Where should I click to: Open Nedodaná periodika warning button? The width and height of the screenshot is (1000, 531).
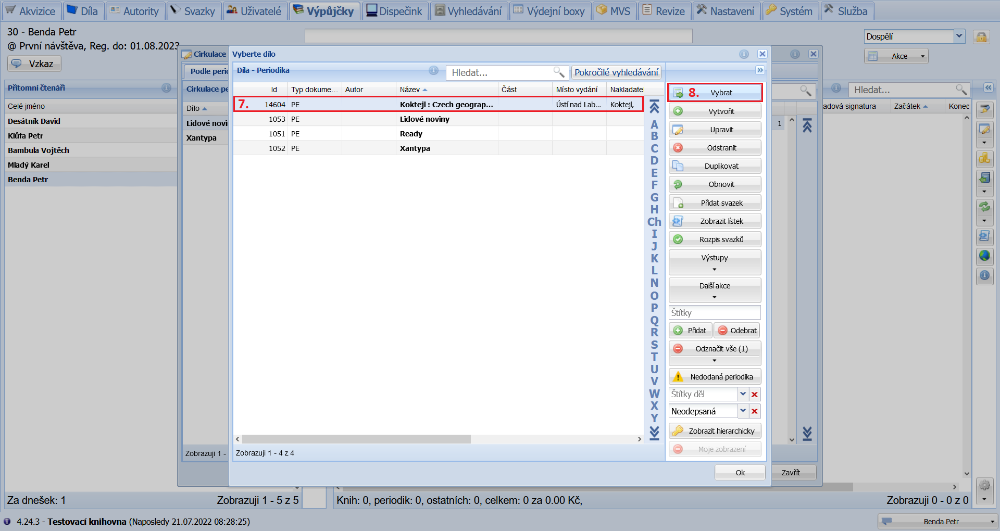tap(715, 377)
